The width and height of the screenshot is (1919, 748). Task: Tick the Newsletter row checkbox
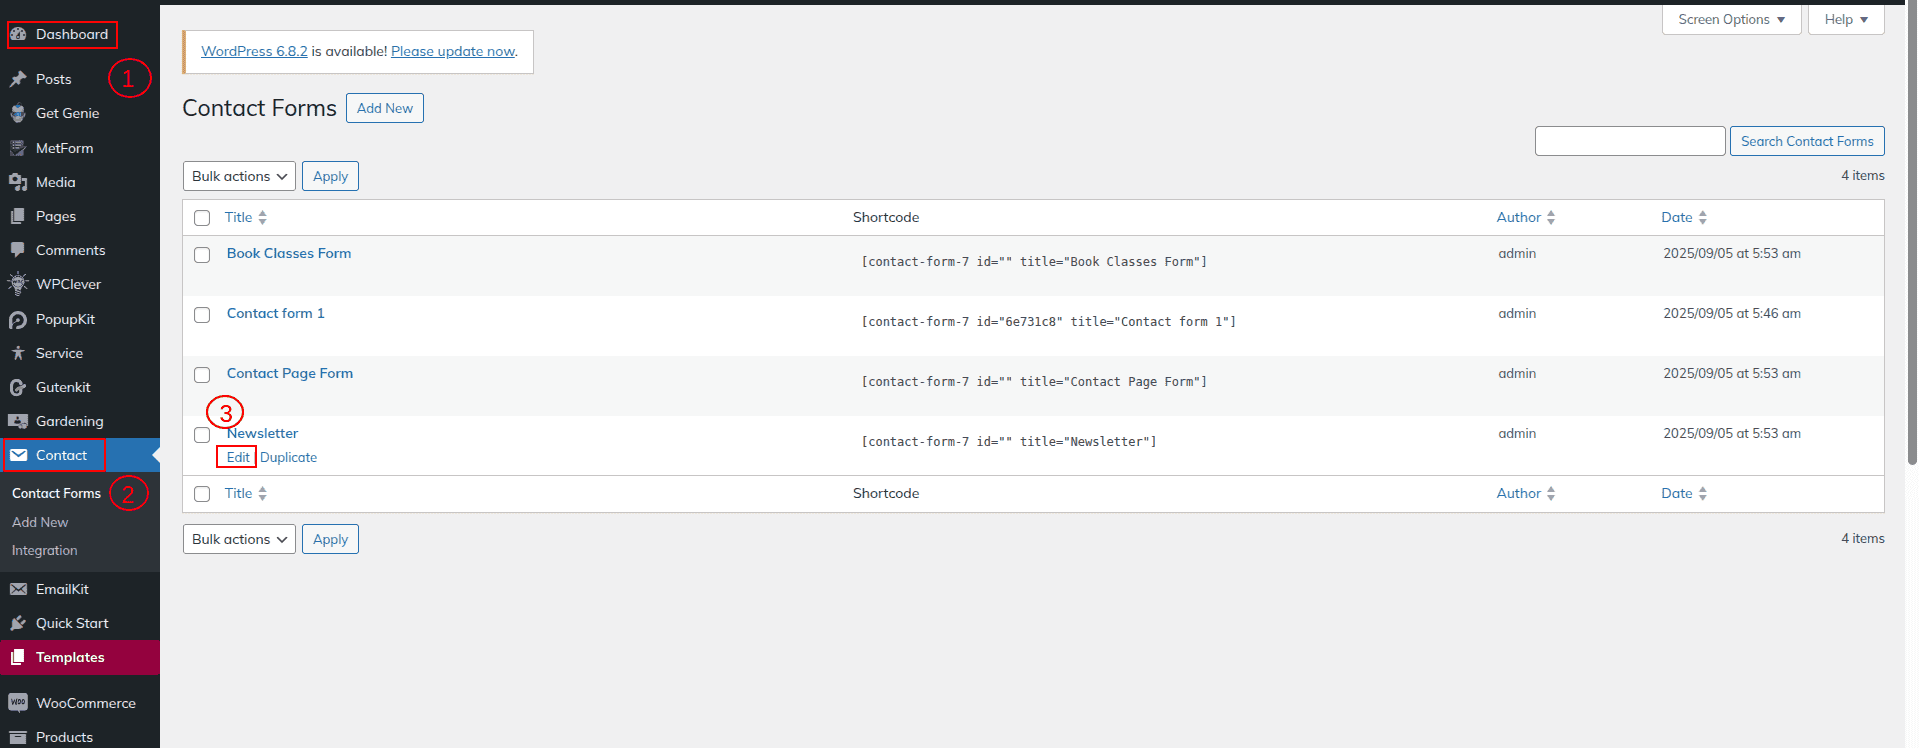click(202, 435)
